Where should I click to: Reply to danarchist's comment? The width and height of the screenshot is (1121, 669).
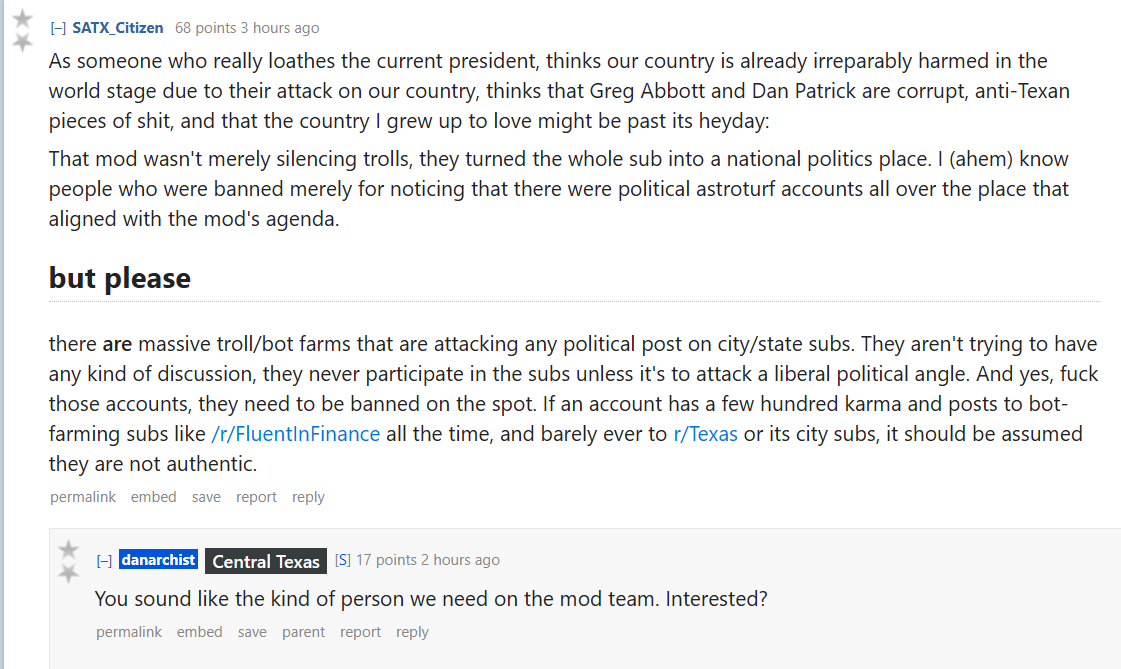(x=413, y=632)
